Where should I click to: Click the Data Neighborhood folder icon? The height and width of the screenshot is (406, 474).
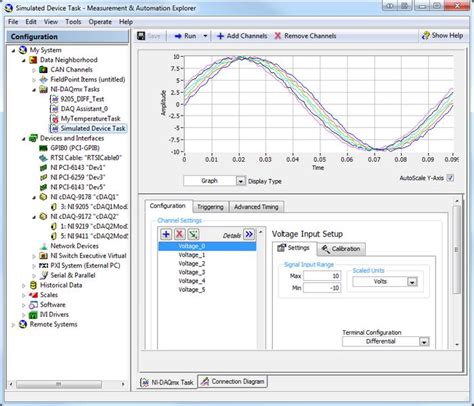point(33,60)
